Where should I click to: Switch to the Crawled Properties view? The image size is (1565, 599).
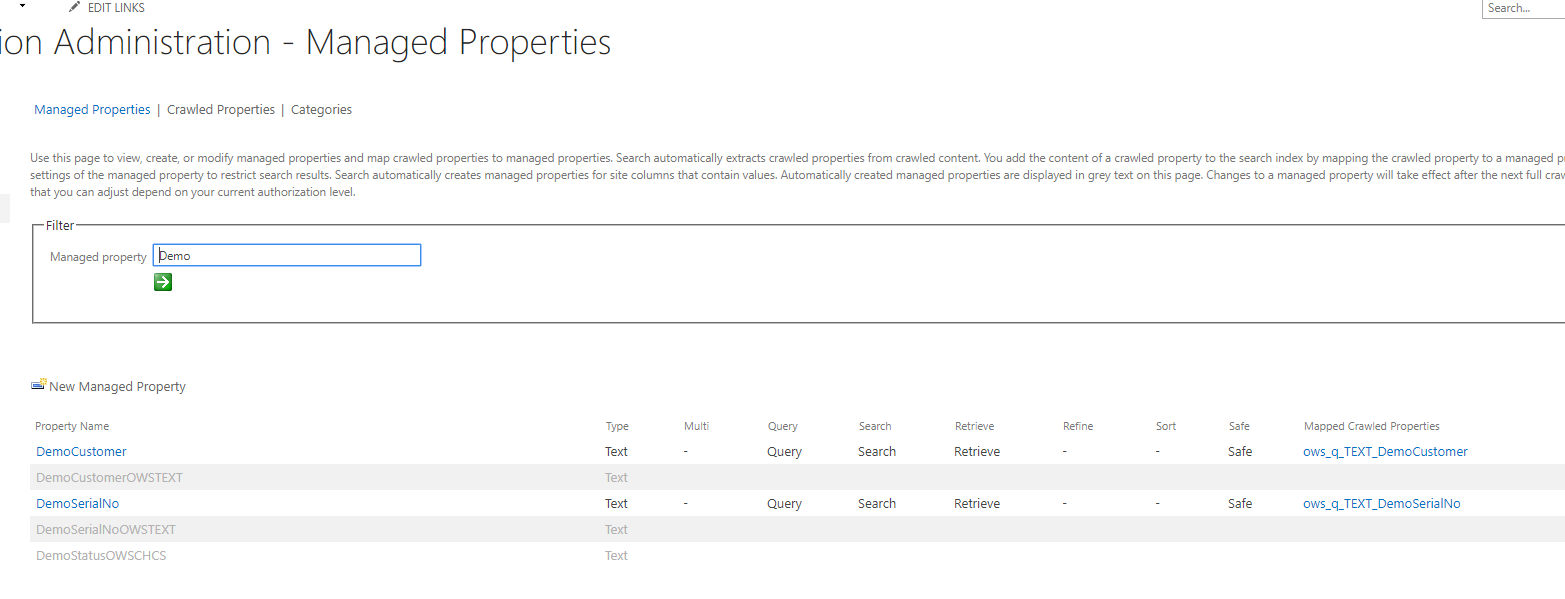(220, 109)
